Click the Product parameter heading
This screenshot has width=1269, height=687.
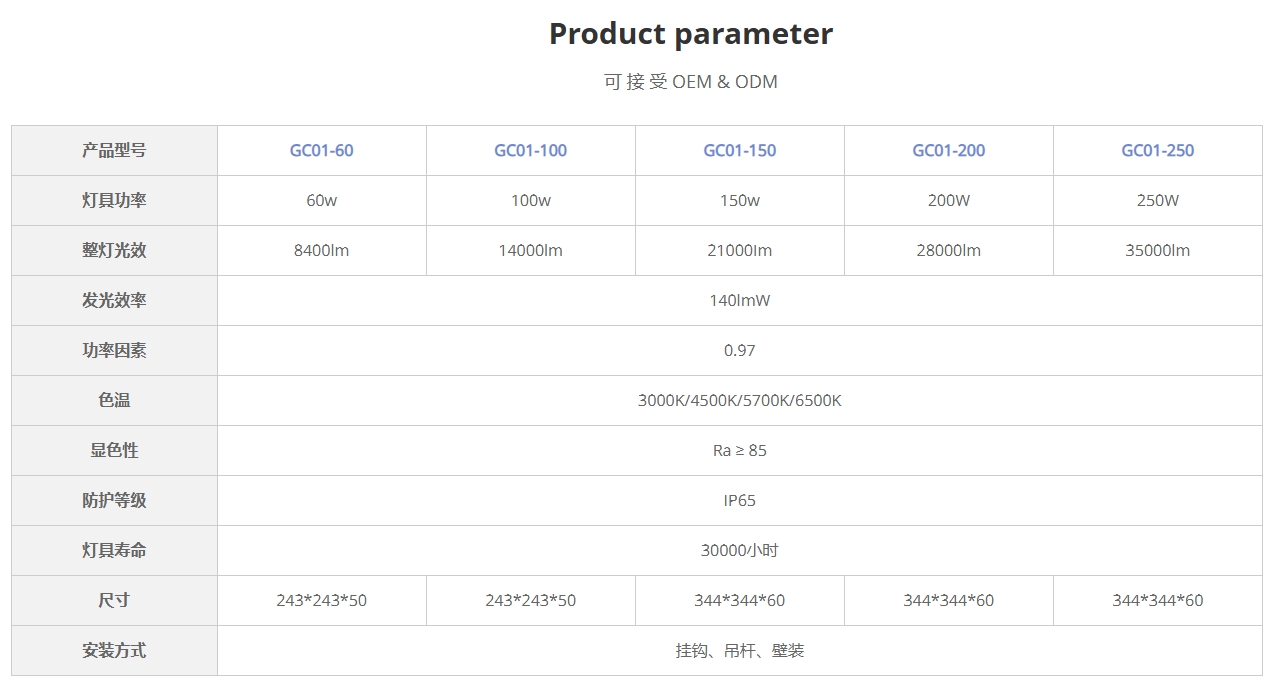pyautogui.click(x=690, y=34)
